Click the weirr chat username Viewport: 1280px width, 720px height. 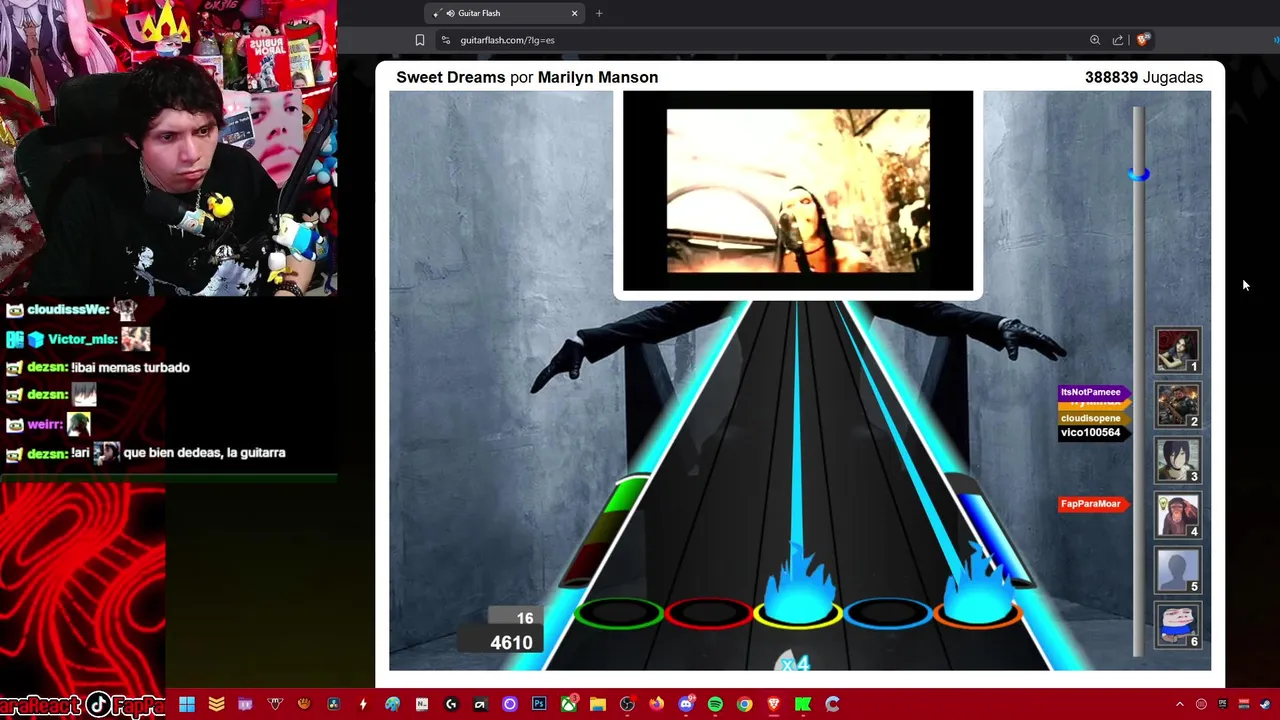(45, 424)
